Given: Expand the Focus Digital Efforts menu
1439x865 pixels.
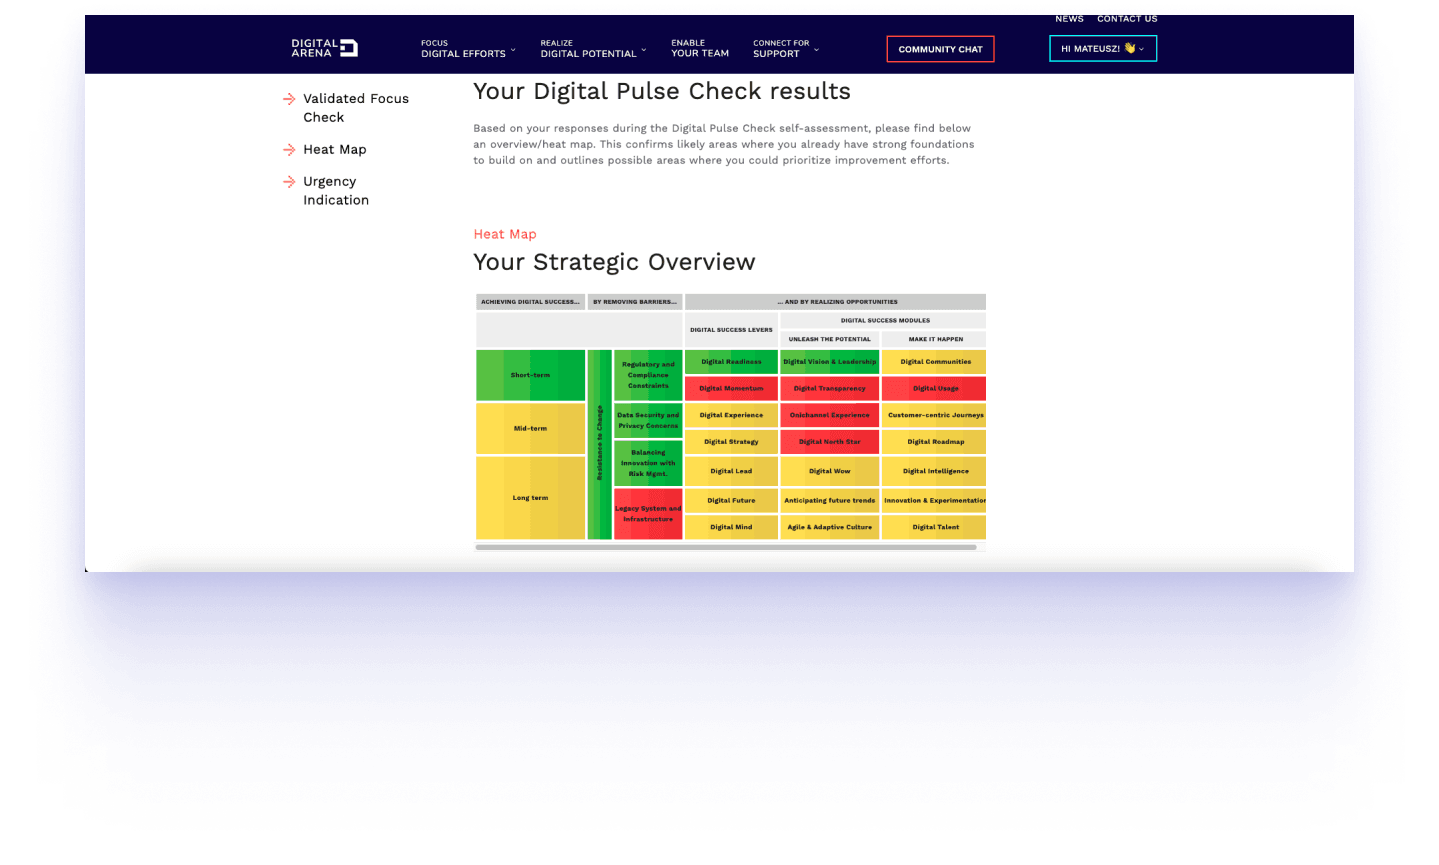Looking at the screenshot, I should tap(468, 49).
